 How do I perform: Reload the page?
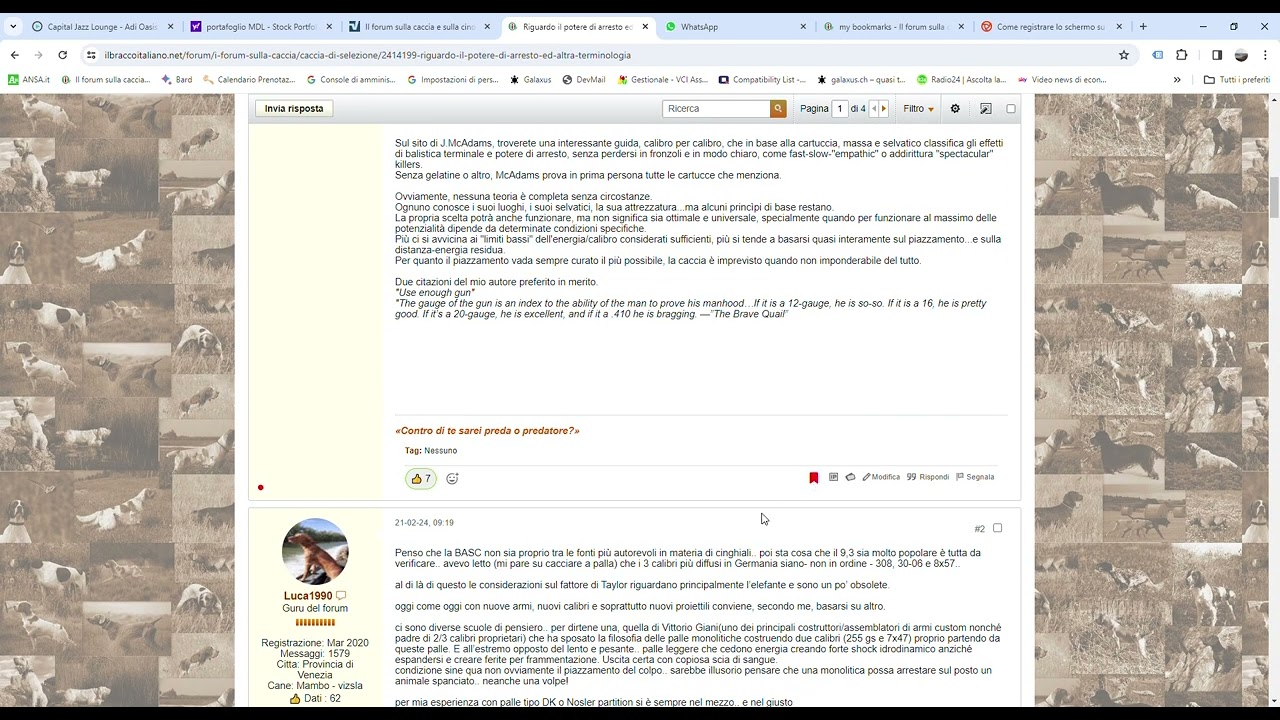(62, 55)
